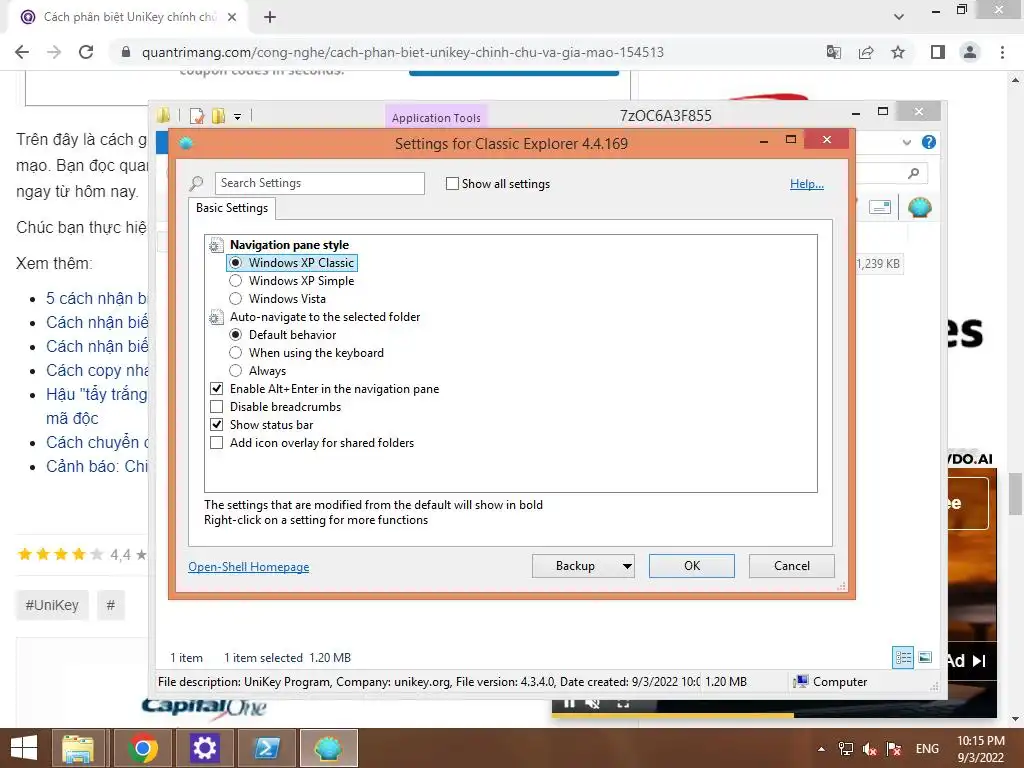Open File Explorer from the taskbar

78,748
